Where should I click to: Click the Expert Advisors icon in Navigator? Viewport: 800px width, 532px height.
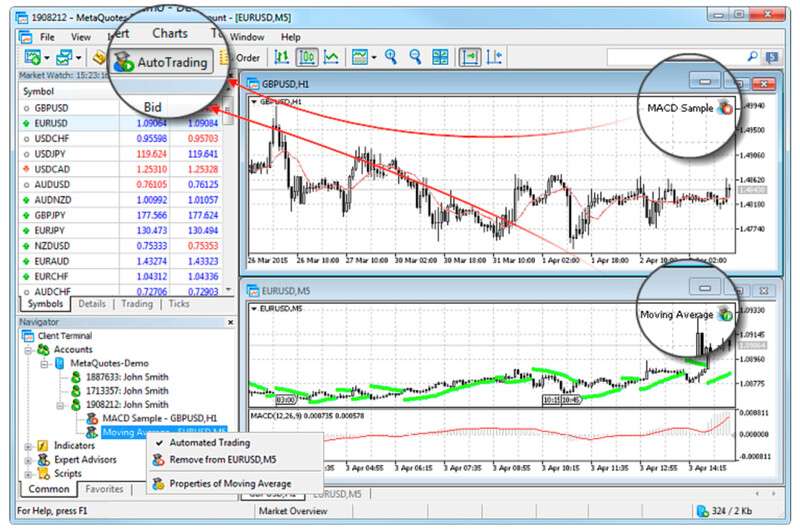coord(44,460)
